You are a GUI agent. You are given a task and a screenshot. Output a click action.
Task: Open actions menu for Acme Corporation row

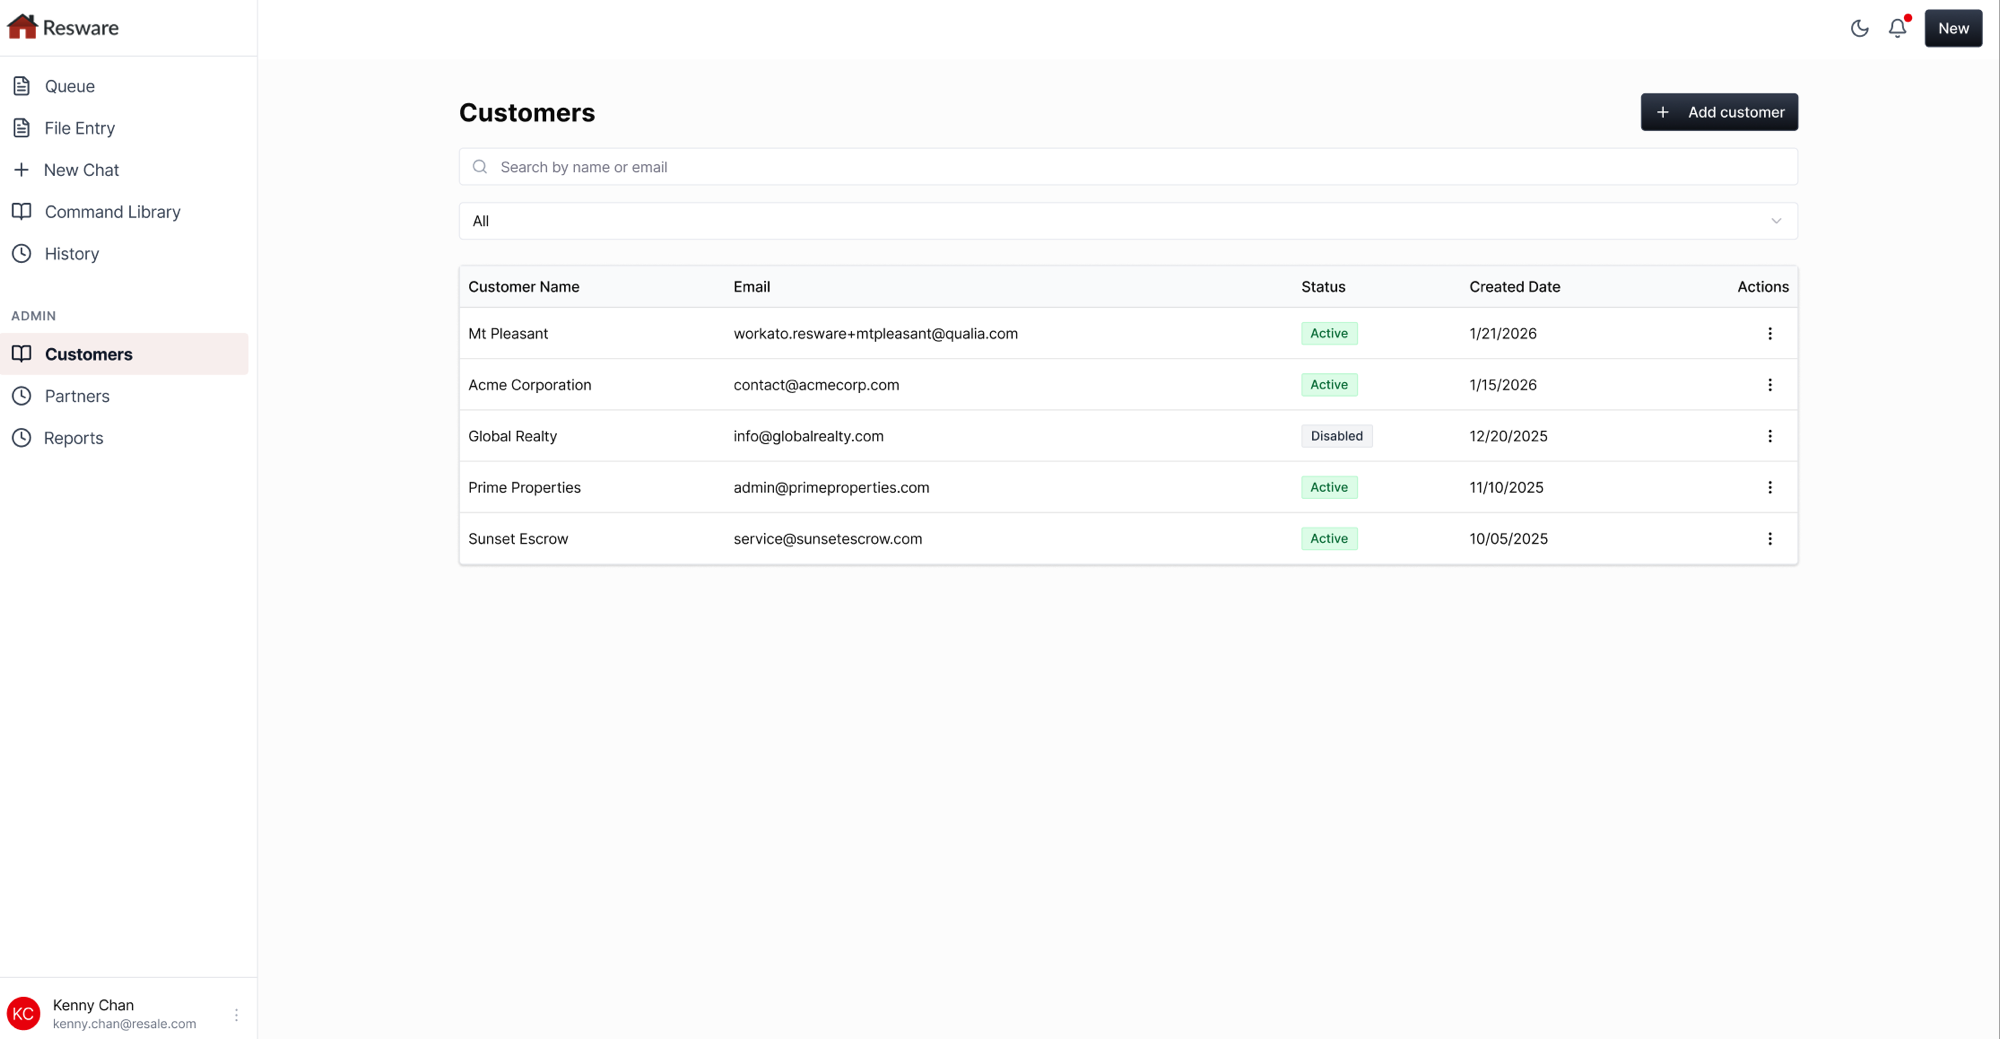point(1769,385)
